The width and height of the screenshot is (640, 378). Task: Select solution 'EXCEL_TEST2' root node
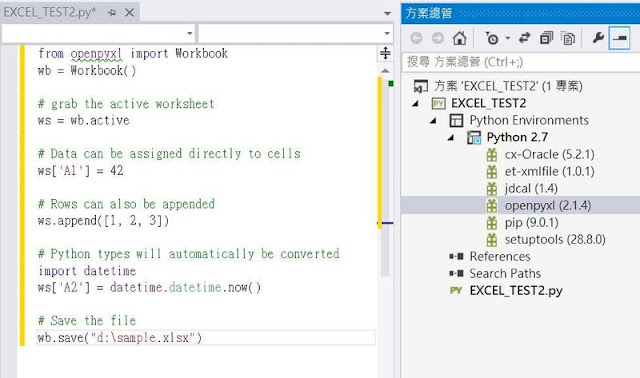(509, 86)
